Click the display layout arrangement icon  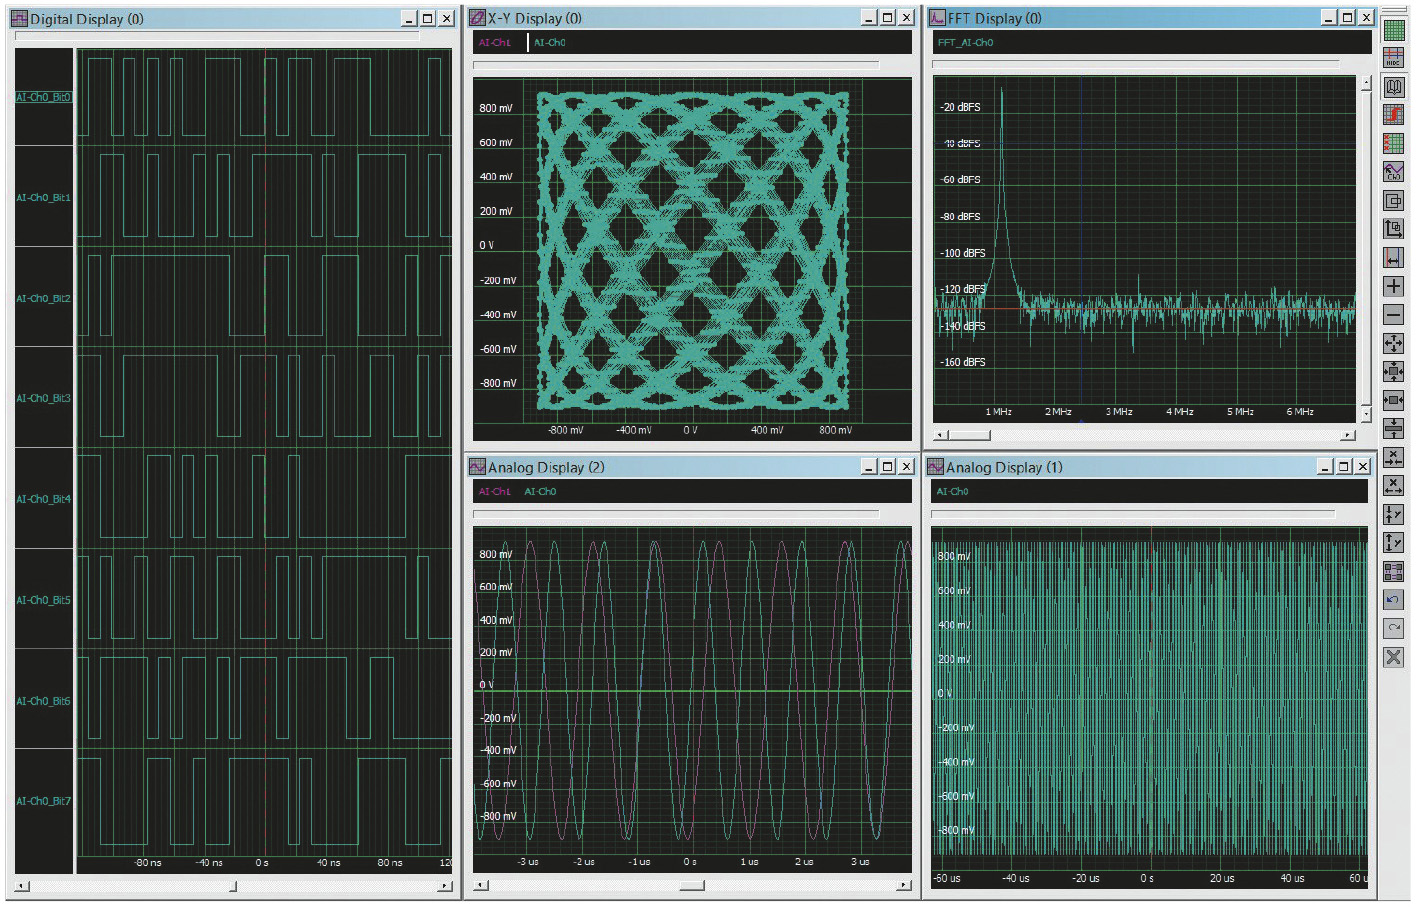pyautogui.click(x=1393, y=572)
